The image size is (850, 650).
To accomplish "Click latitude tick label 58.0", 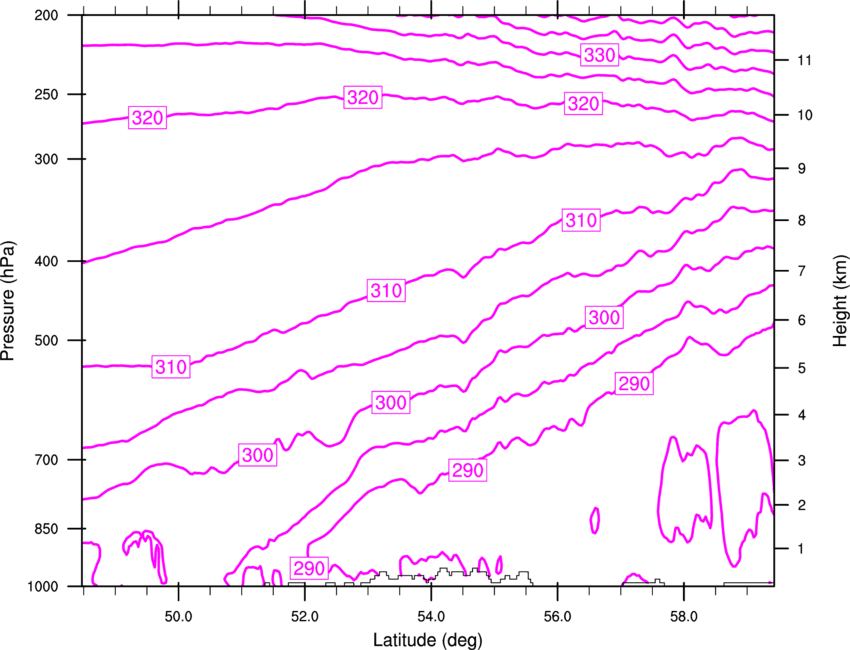I will click(684, 617).
